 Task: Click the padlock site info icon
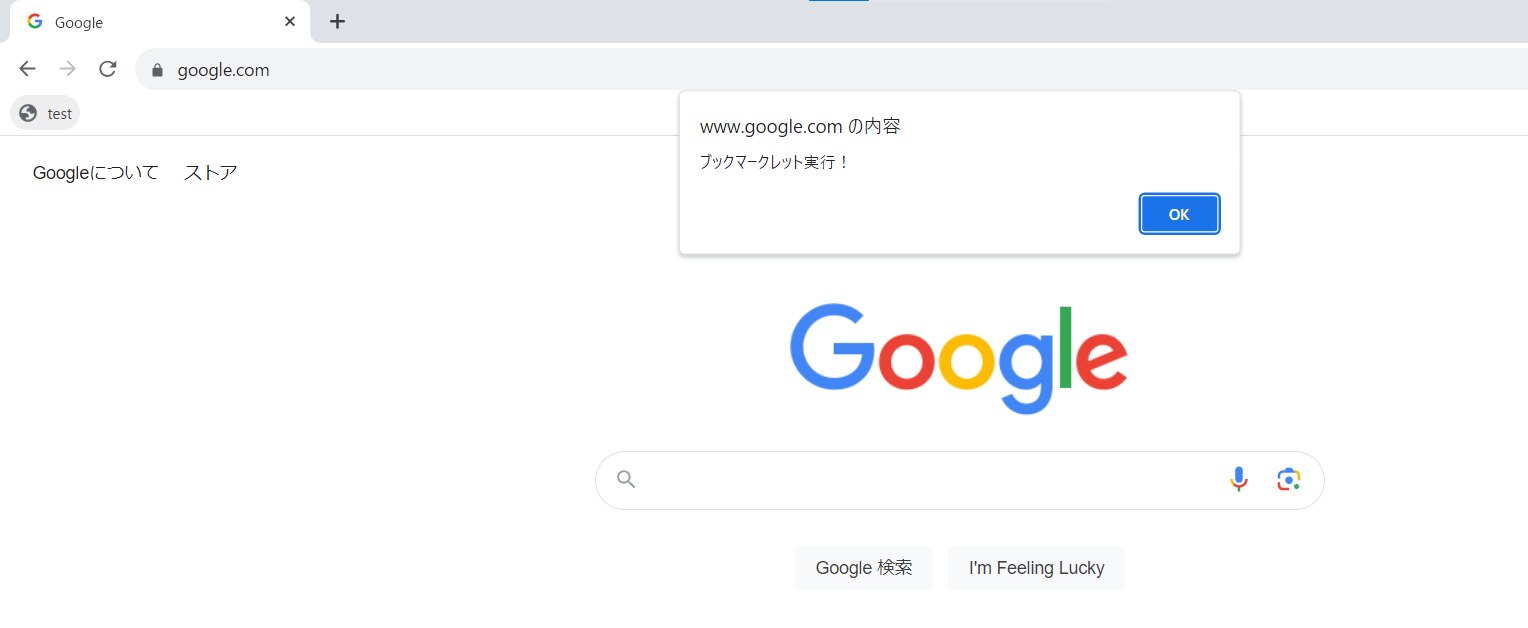[156, 70]
